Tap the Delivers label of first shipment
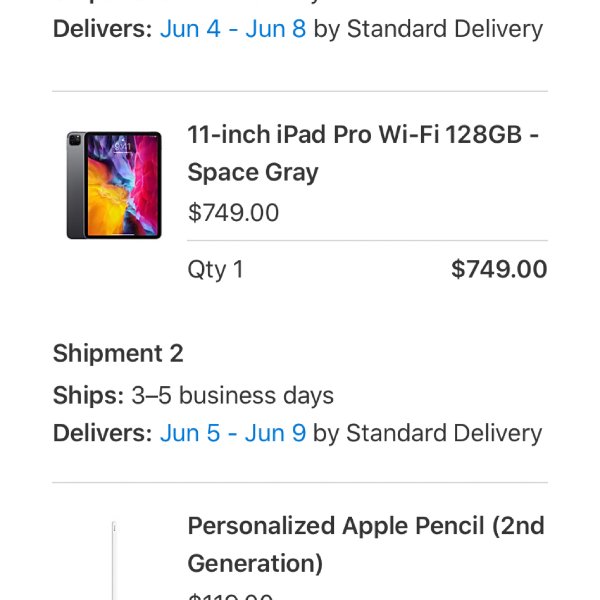Screen dimensions: 600x600 103,29
